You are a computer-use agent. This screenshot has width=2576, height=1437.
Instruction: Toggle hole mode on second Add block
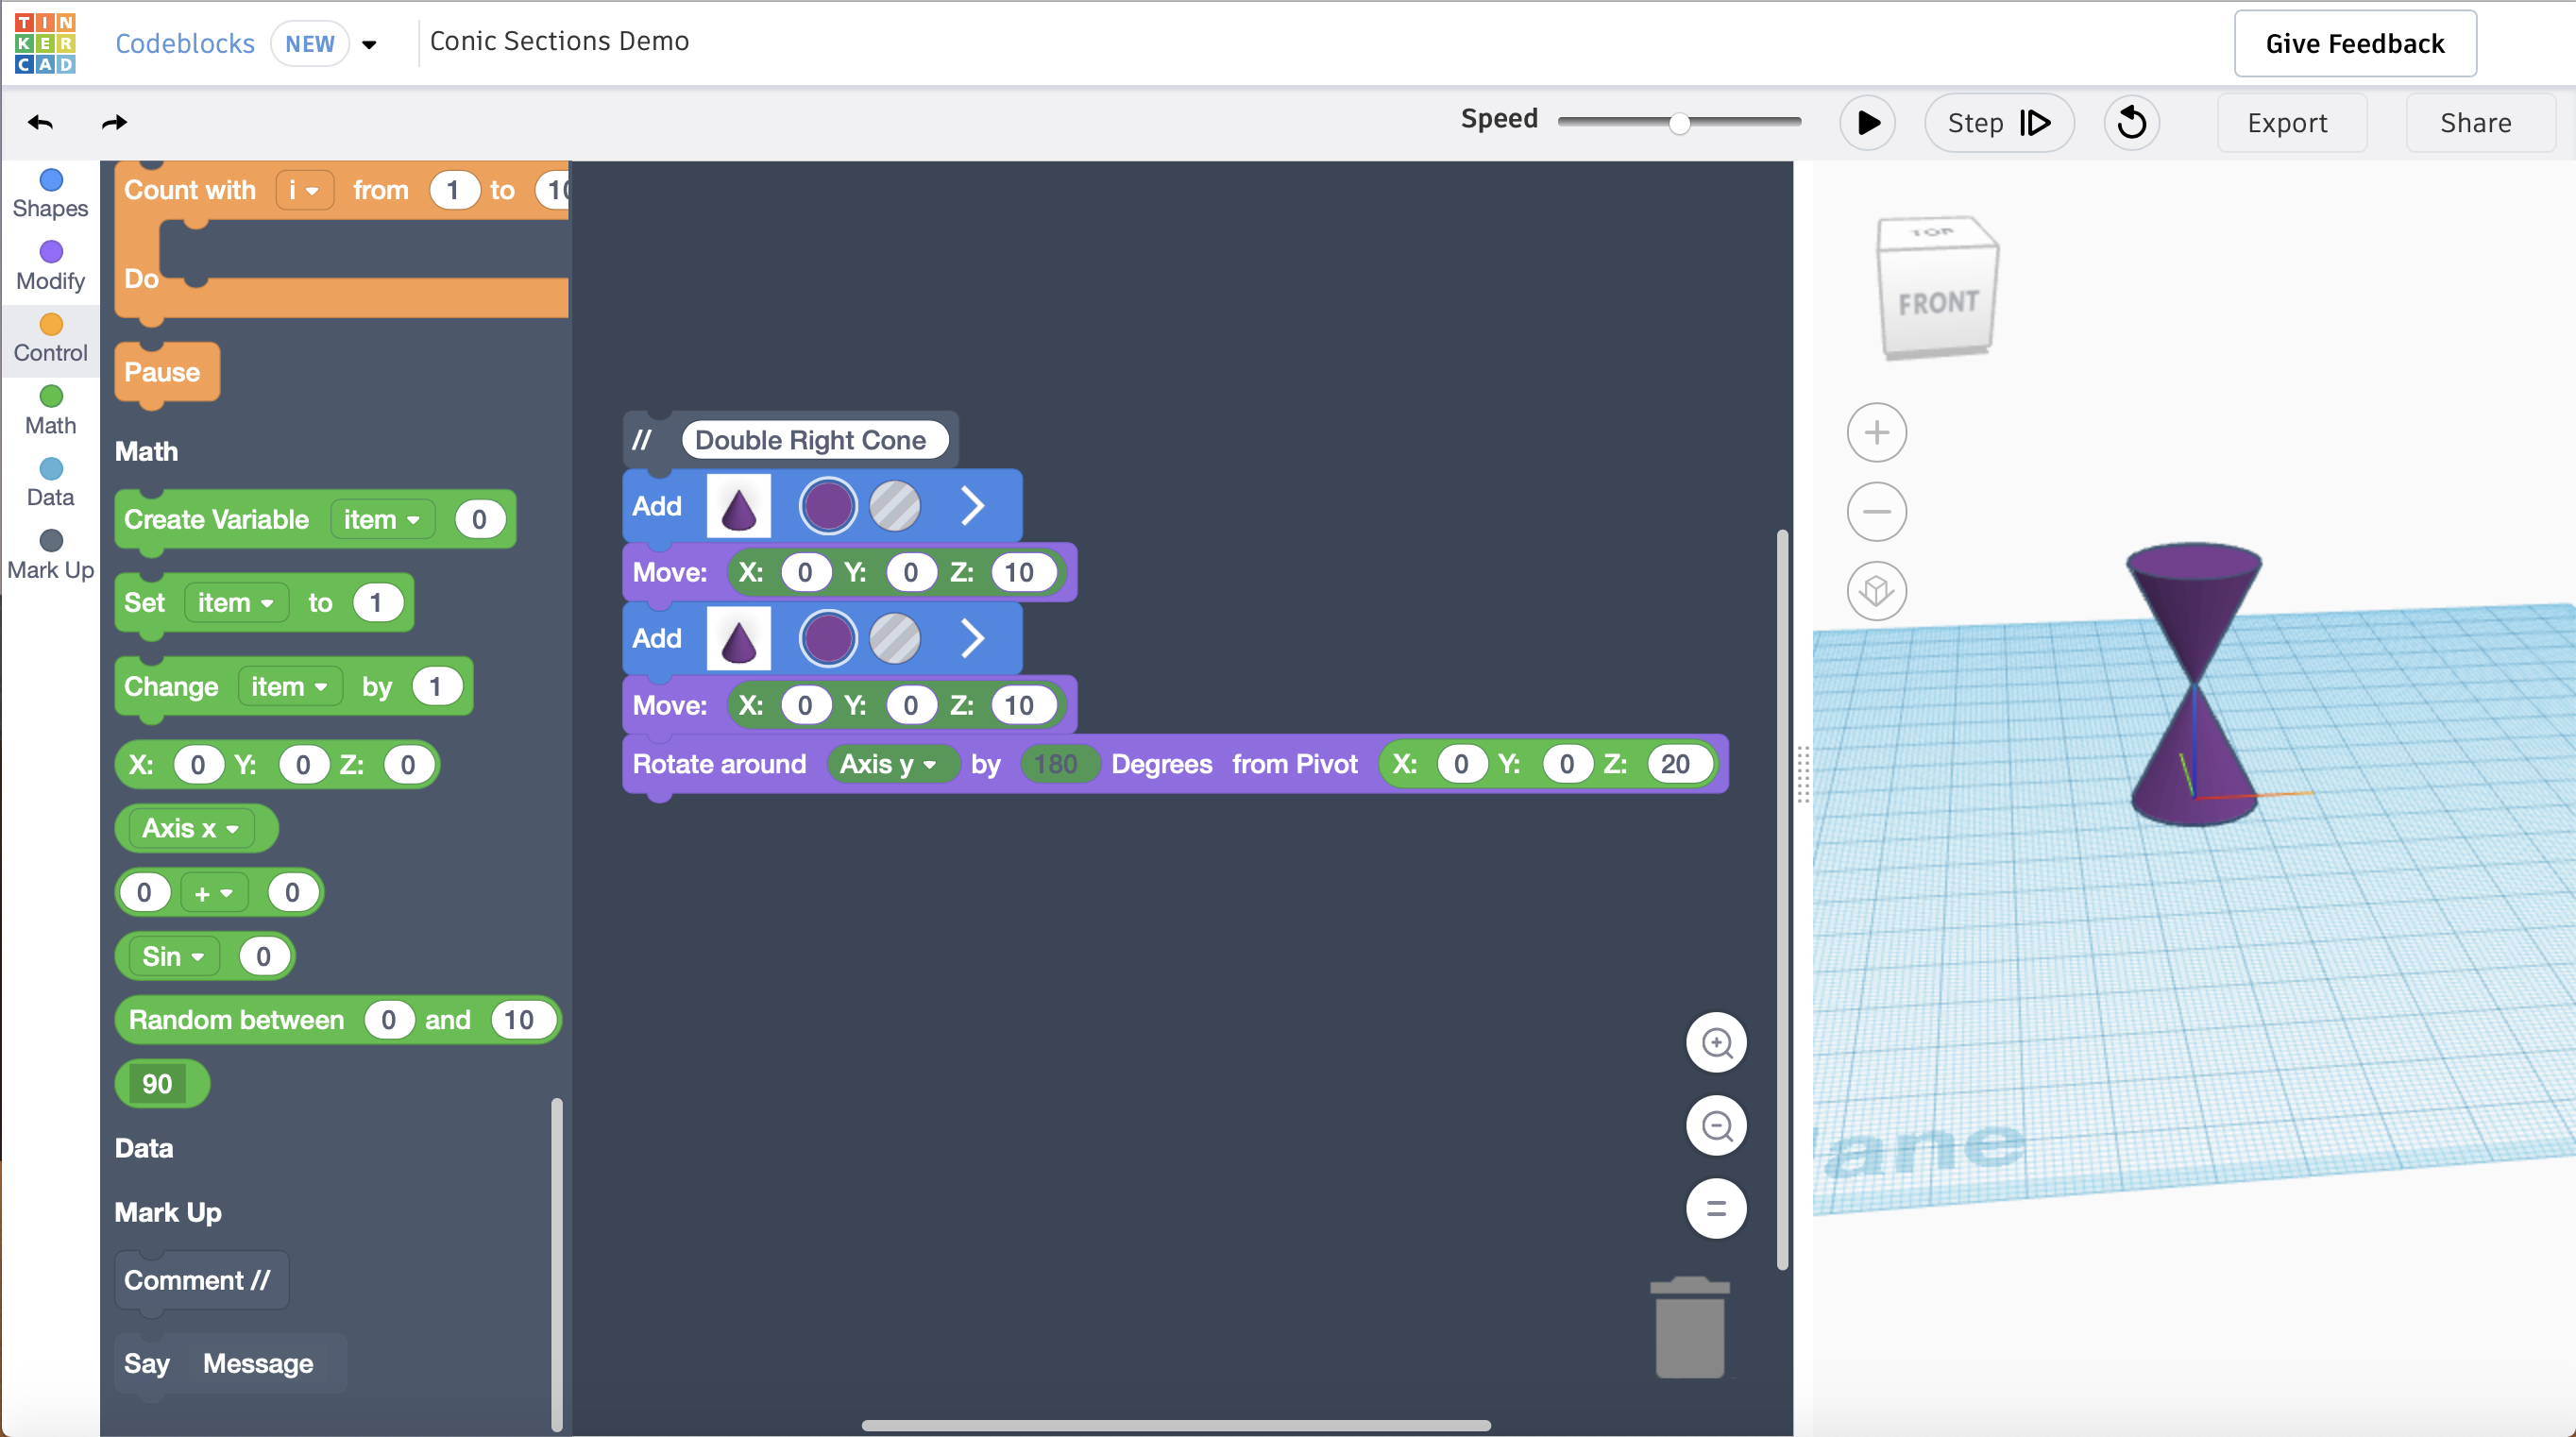894,638
